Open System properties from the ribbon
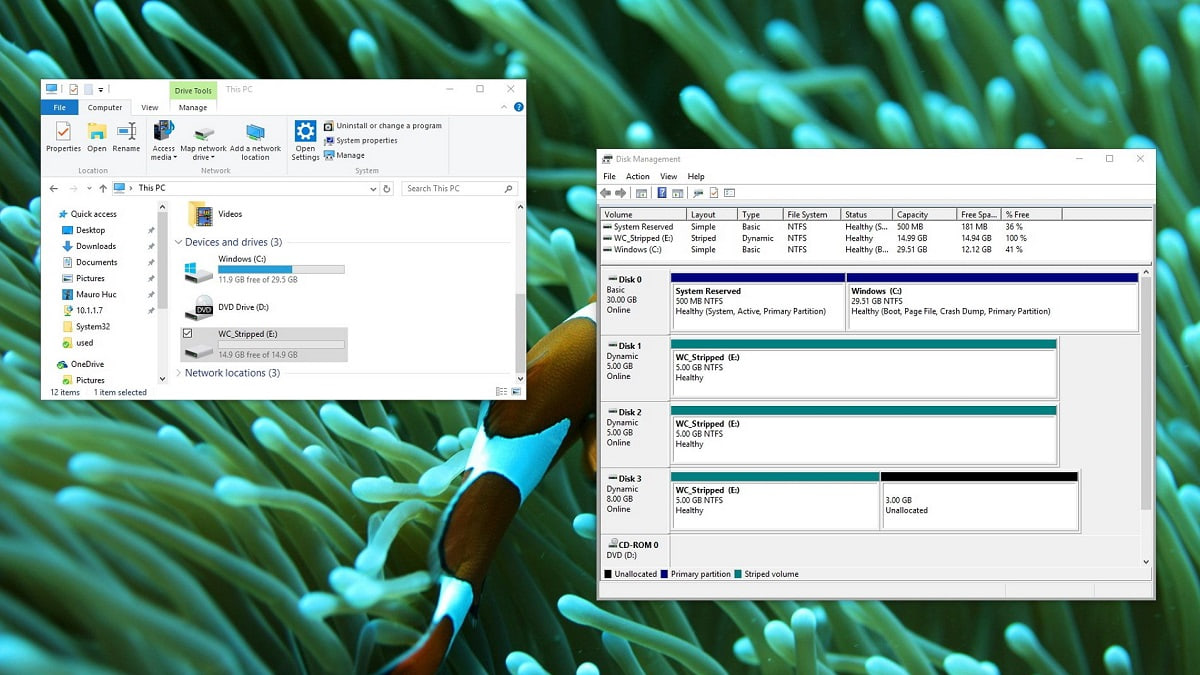Image resolution: width=1200 pixels, height=675 pixels. point(360,141)
